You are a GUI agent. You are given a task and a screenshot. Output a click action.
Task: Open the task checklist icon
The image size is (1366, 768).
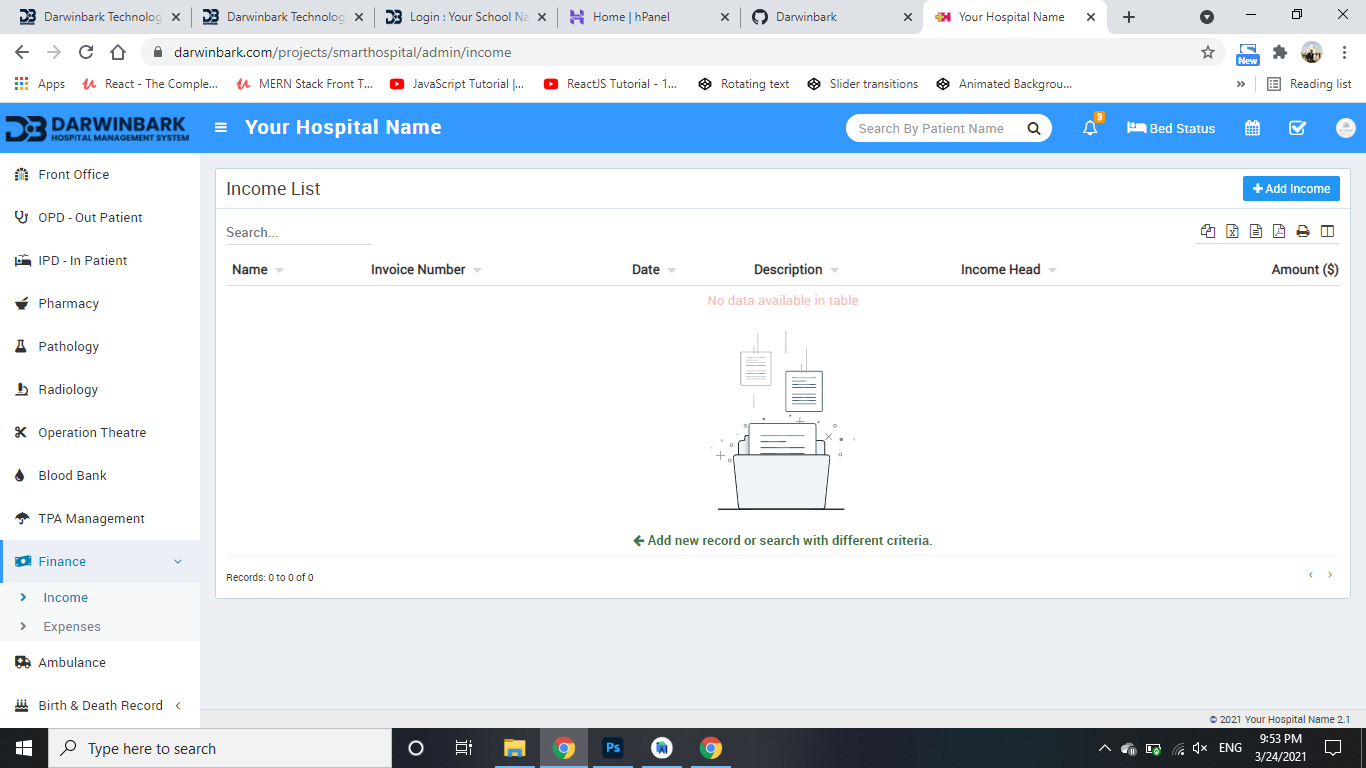pyautogui.click(x=1297, y=128)
